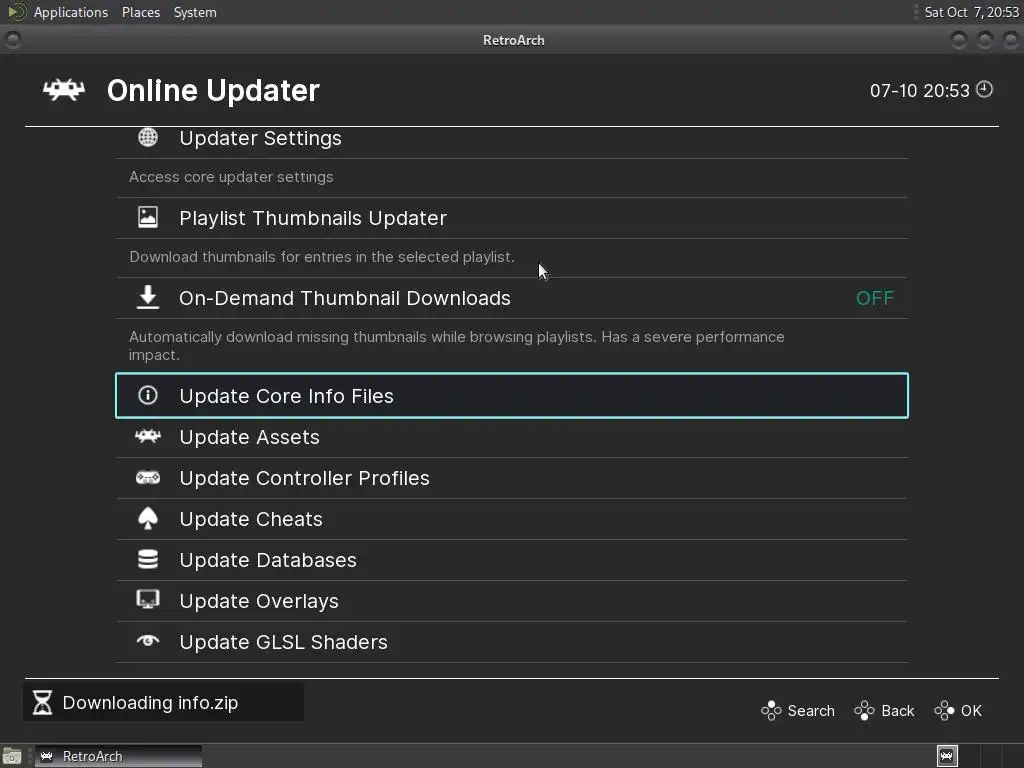Click the Search label in footer
The height and width of the screenshot is (768, 1024).
pos(810,711)
